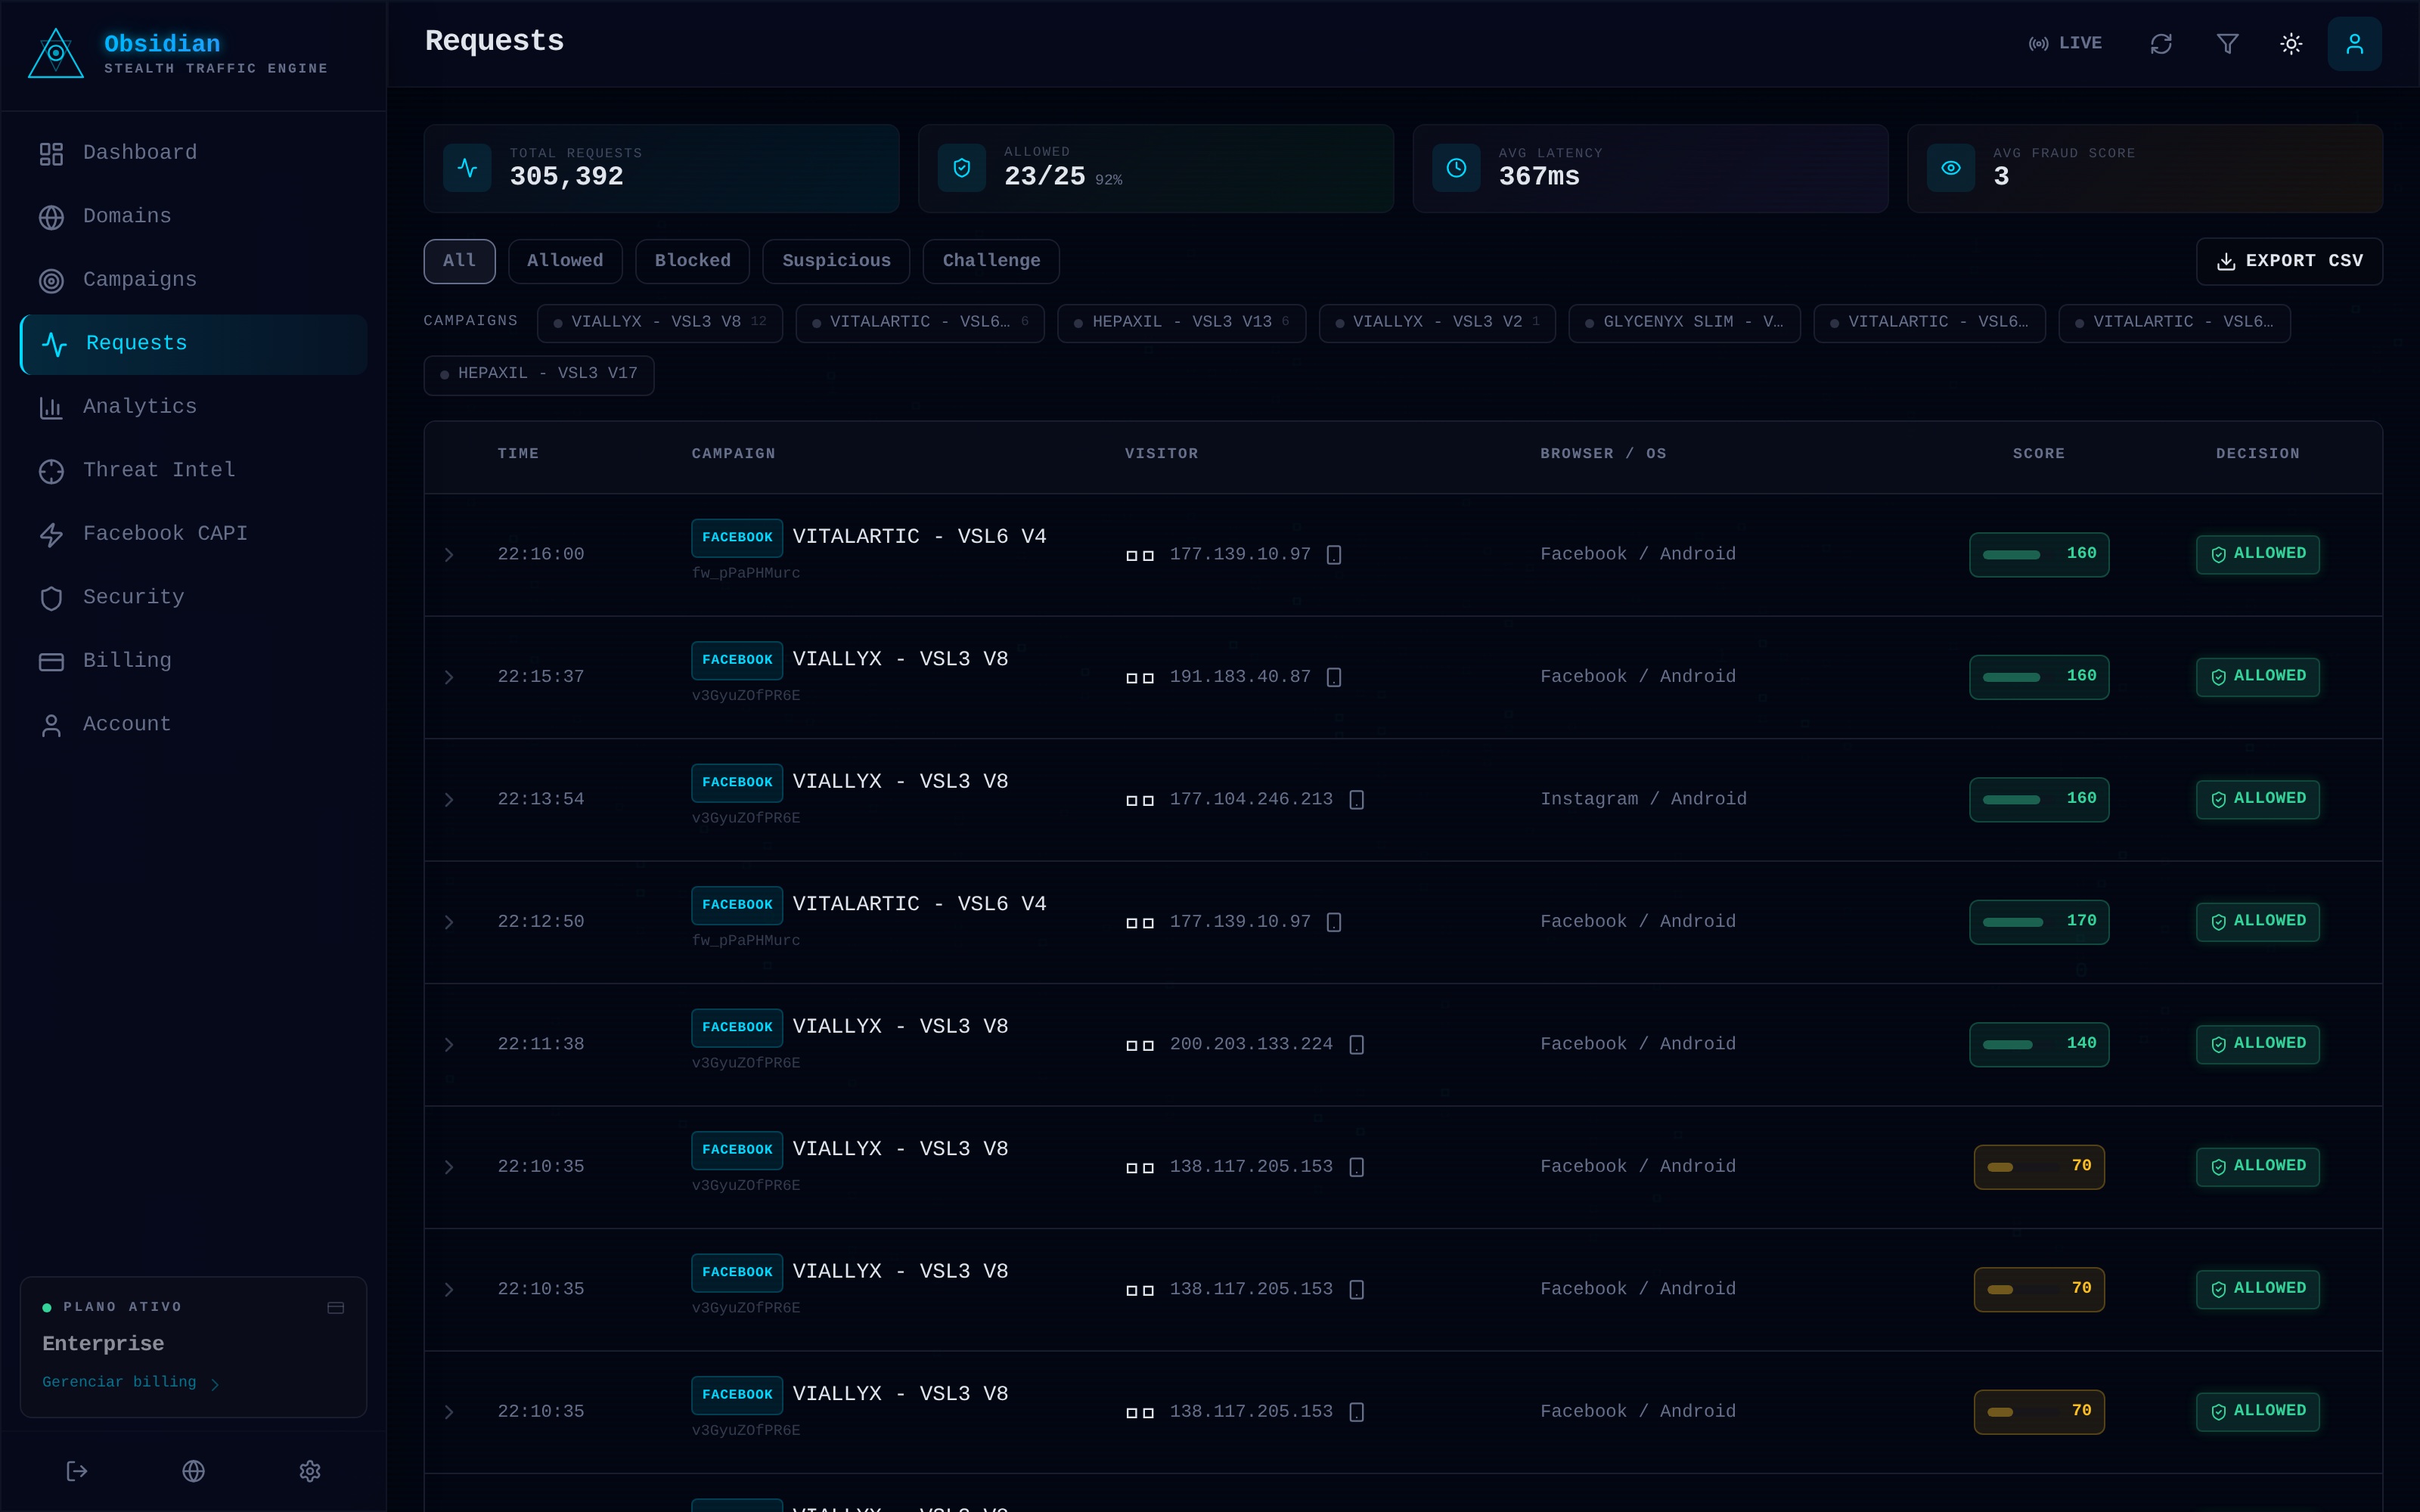This screenshot has height=1512, width=2420.
Task: Click the Total Requests pulse icon
Action: point(467,168)
